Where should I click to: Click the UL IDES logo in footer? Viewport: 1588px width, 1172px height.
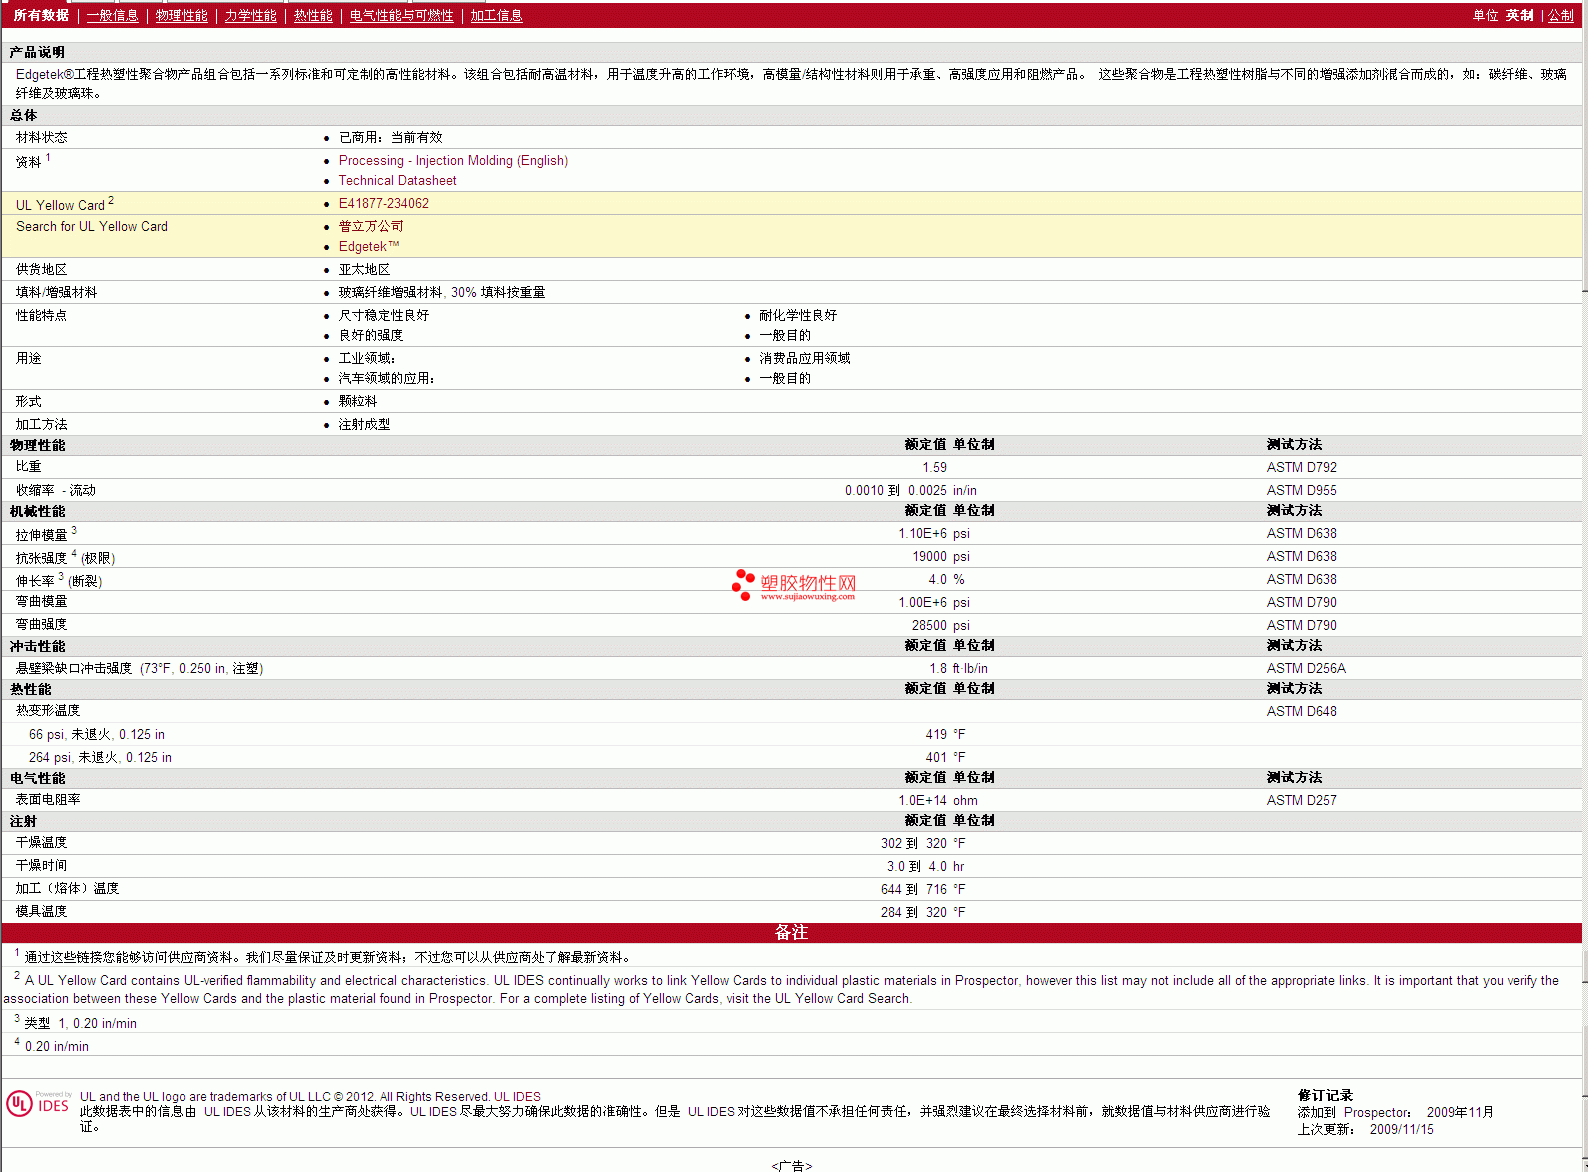point(38,1103)
